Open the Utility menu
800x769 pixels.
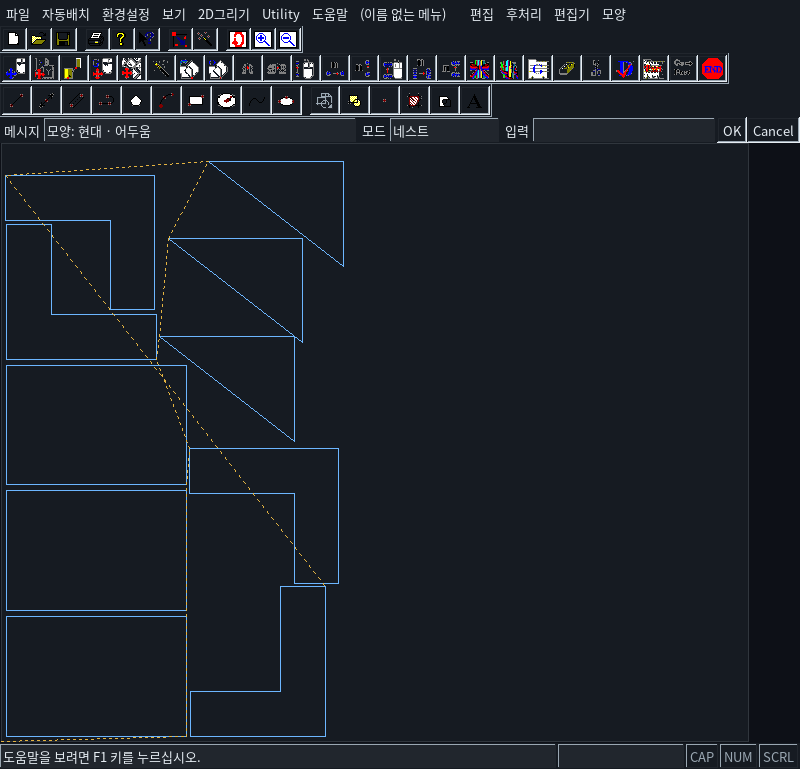(281, 14)
